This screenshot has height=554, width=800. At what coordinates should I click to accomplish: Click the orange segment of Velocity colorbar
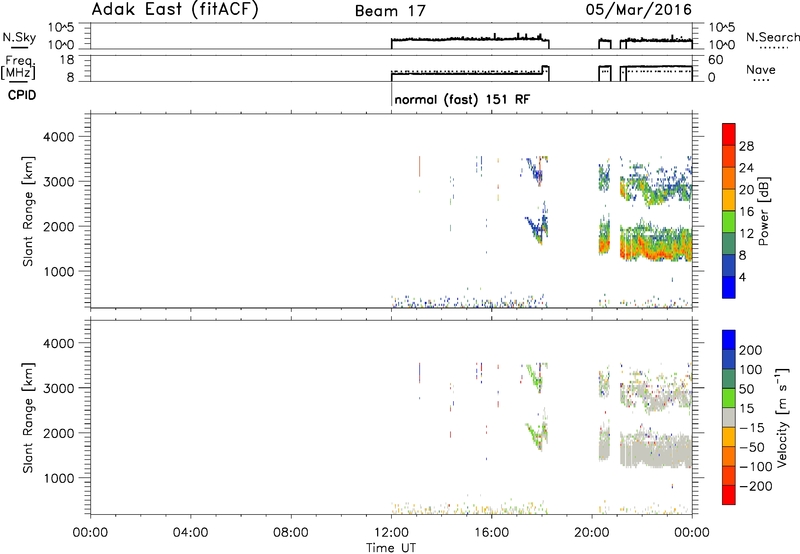tap(729, 457)
